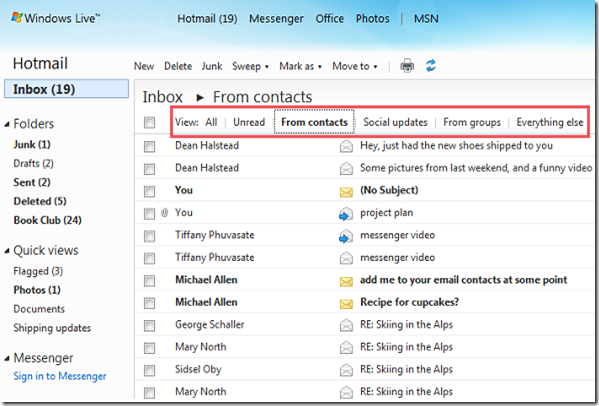Click unread envelope beside 'add me to your email contacts'
599x406 pixels.
click(x=346, y=281)
